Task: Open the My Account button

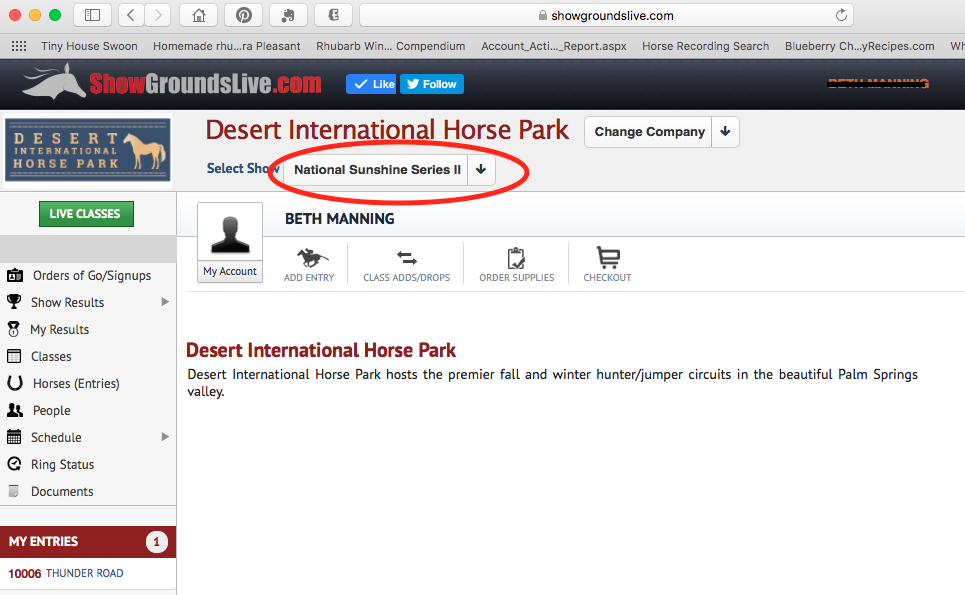Action: click(x=230, y=271)
